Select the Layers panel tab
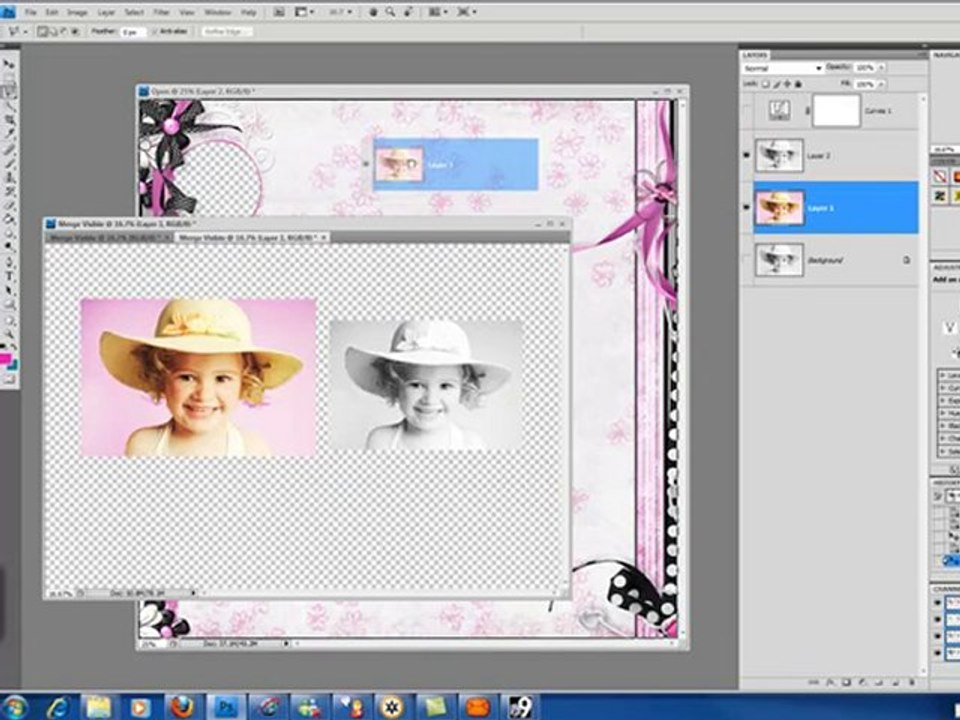960x720 pixels. click(x=755, y=55)
